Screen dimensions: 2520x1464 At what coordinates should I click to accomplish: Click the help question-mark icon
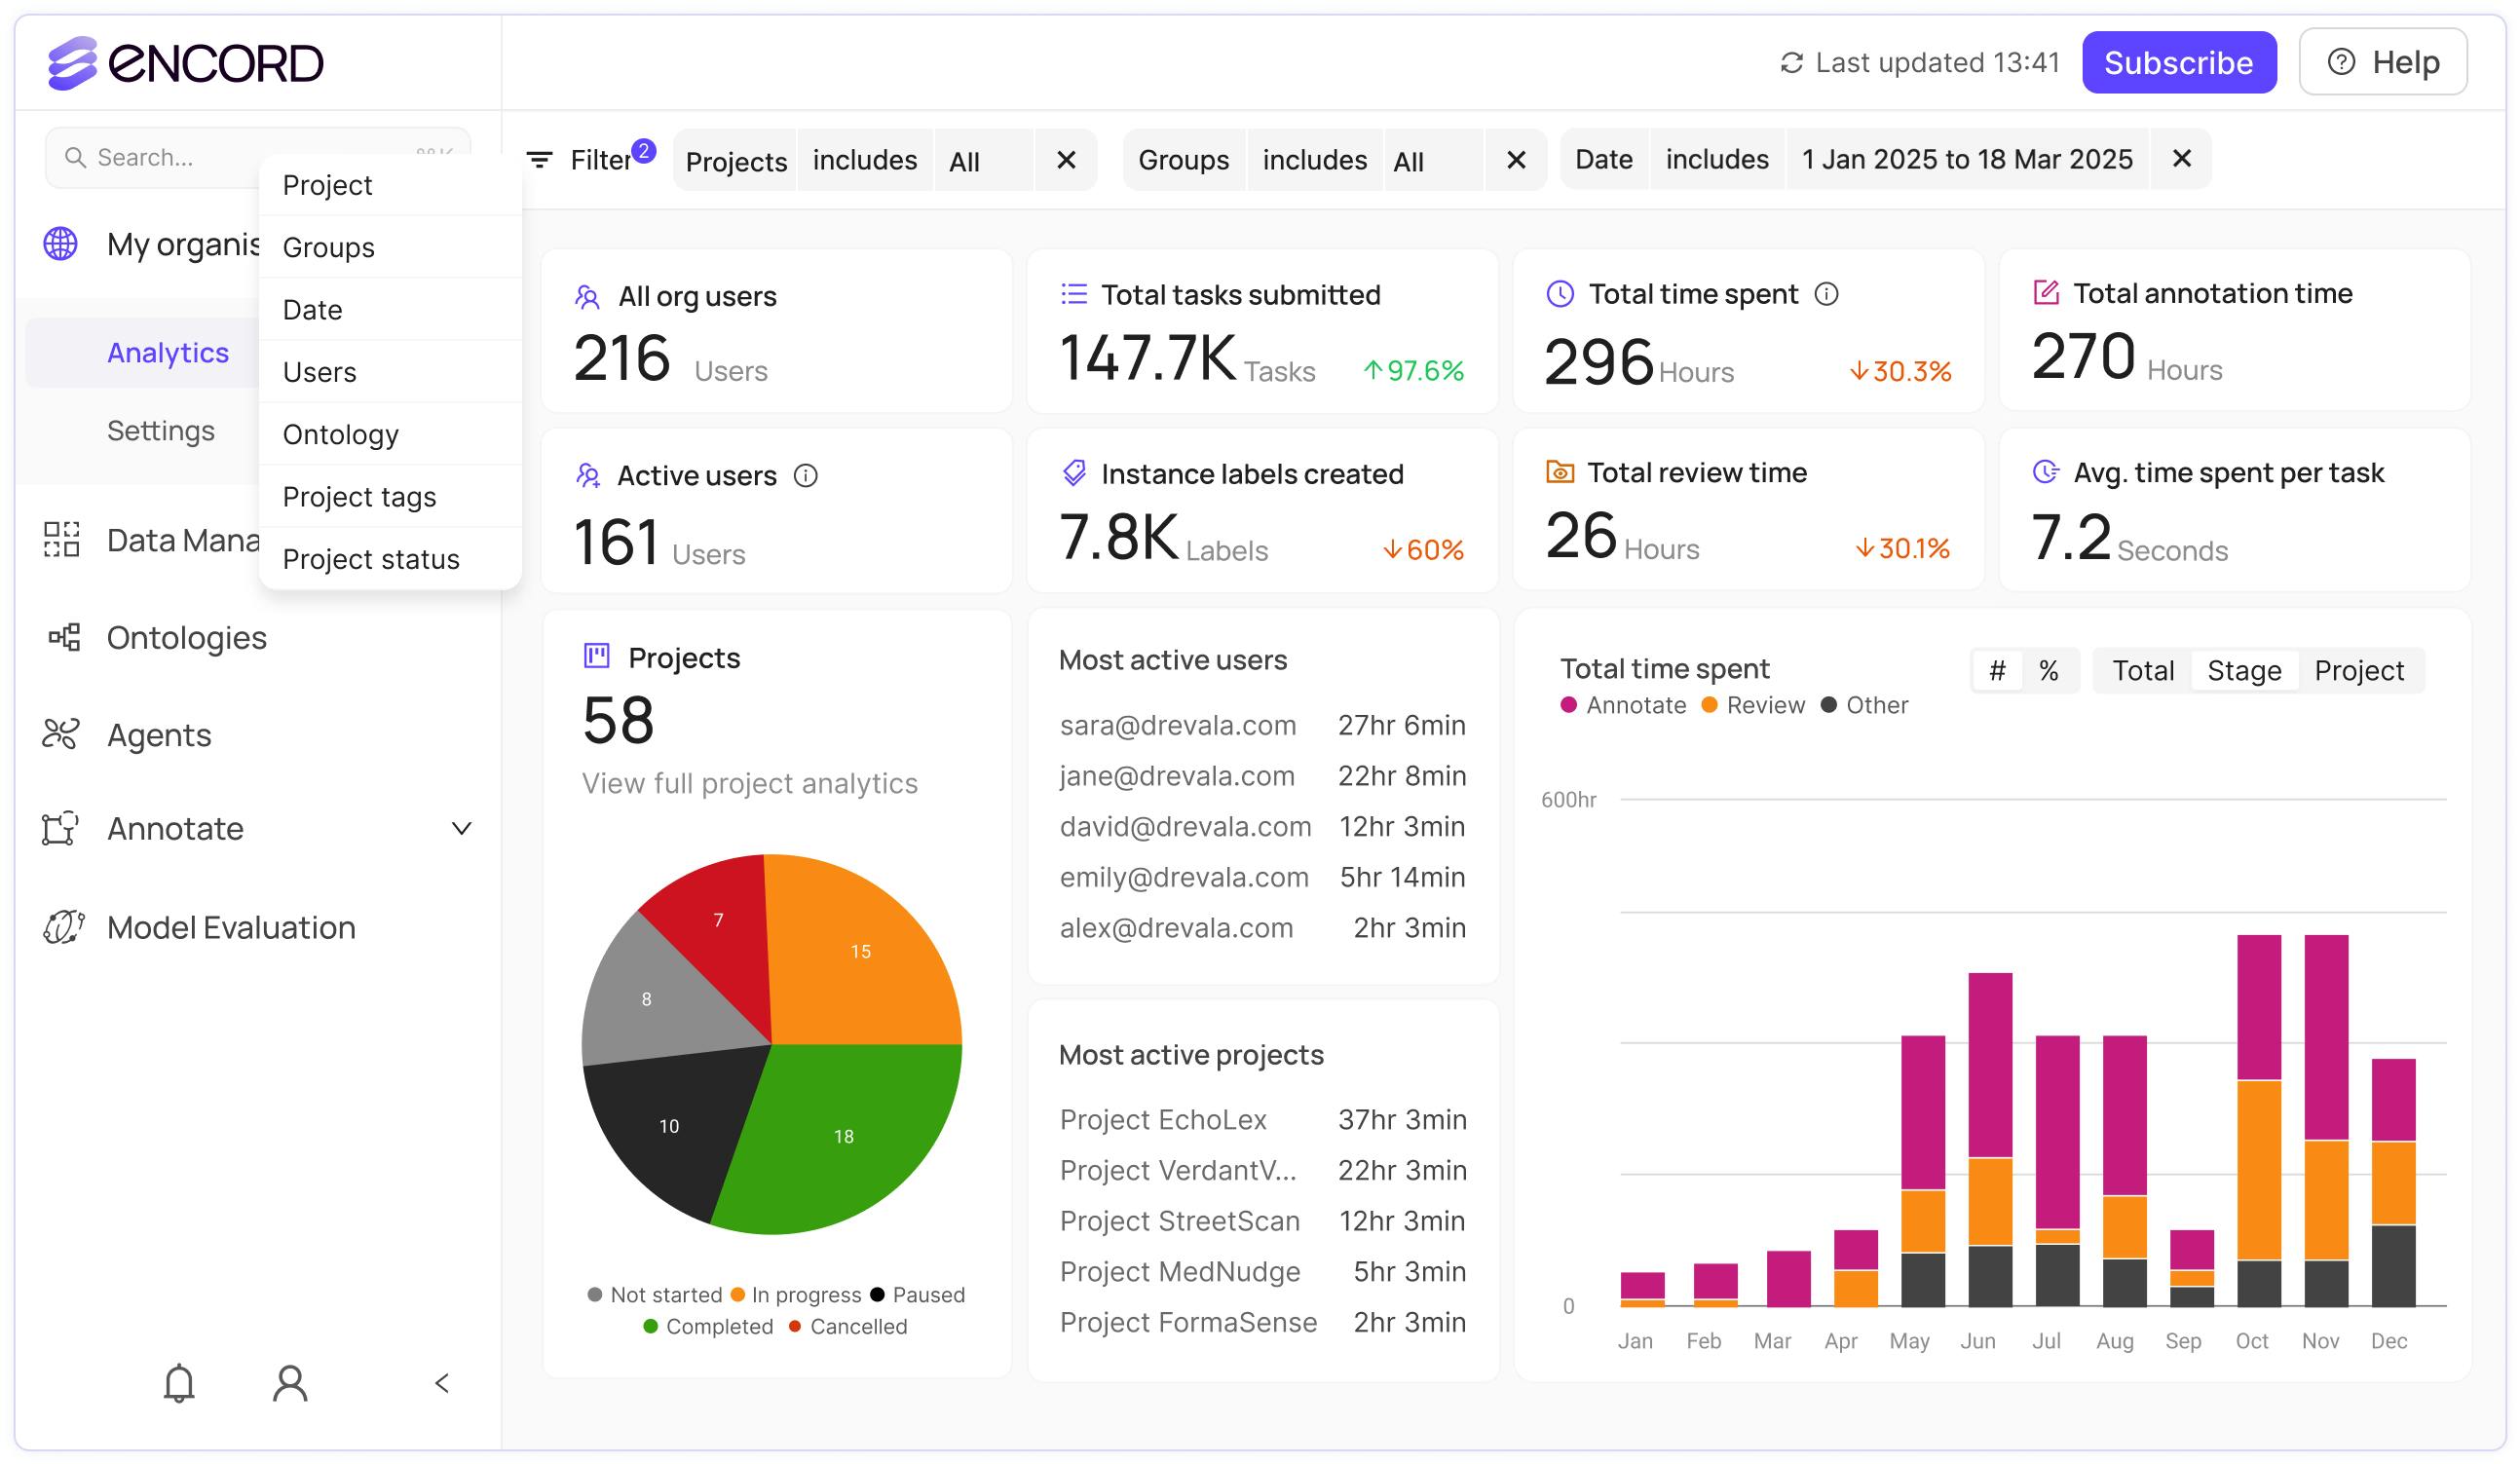(2341, 62)
